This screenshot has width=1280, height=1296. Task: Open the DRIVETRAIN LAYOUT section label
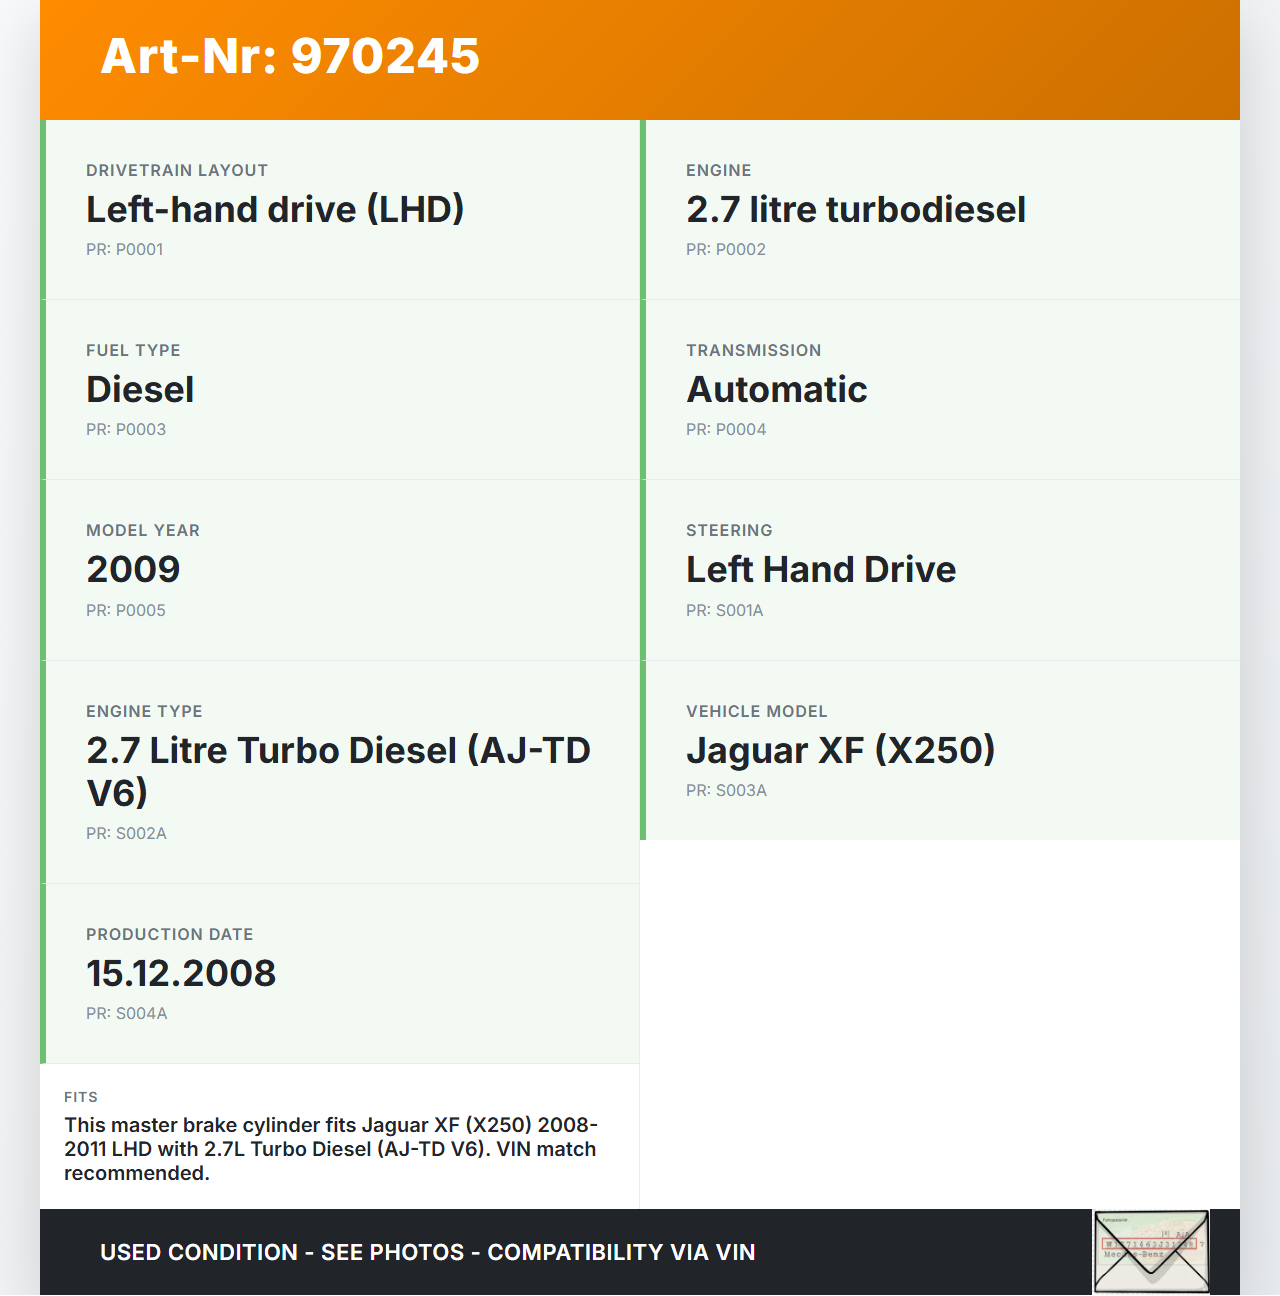[x=177, y=170]
